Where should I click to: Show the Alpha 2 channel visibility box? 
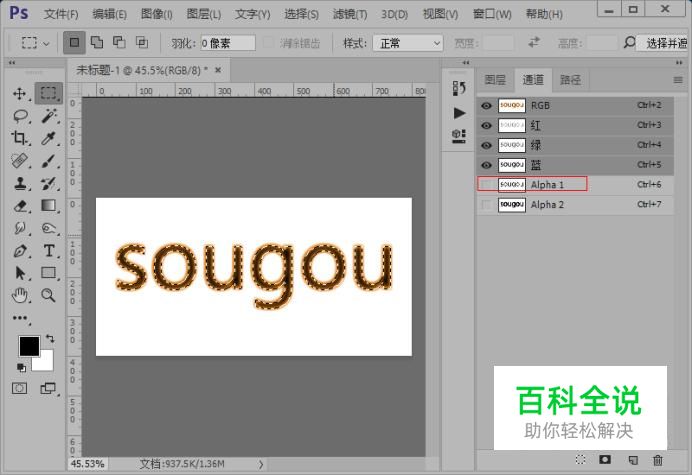[486, 204]
